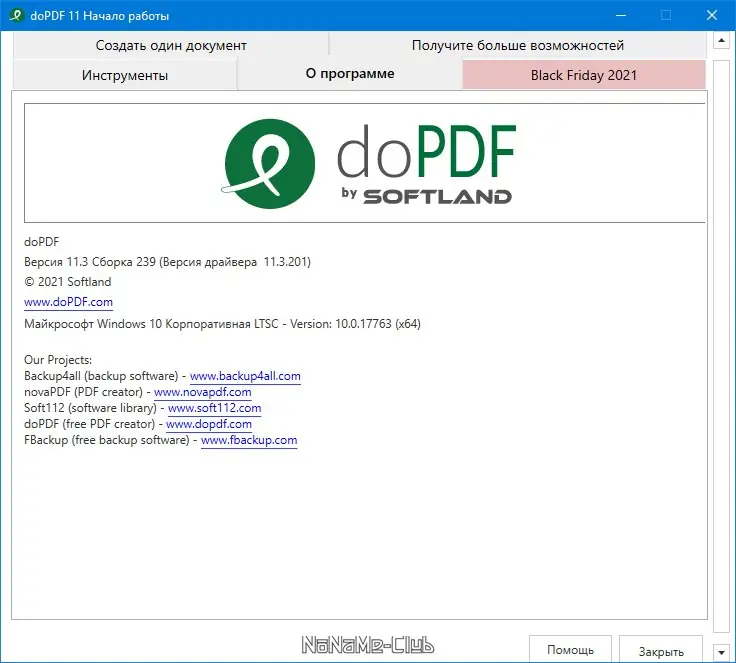Click the doPDF by Softland logo banner

(365, 163)
